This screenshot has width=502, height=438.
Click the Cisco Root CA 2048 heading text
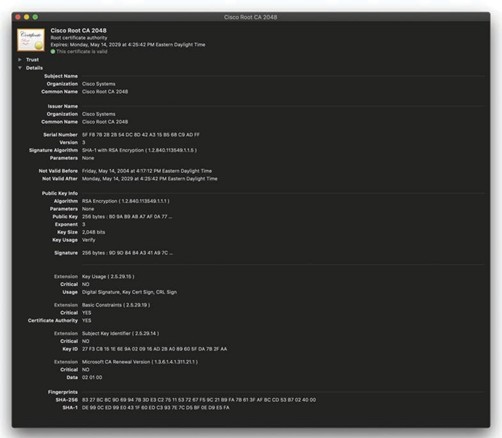pyautogui.click(x=78, y=30)
